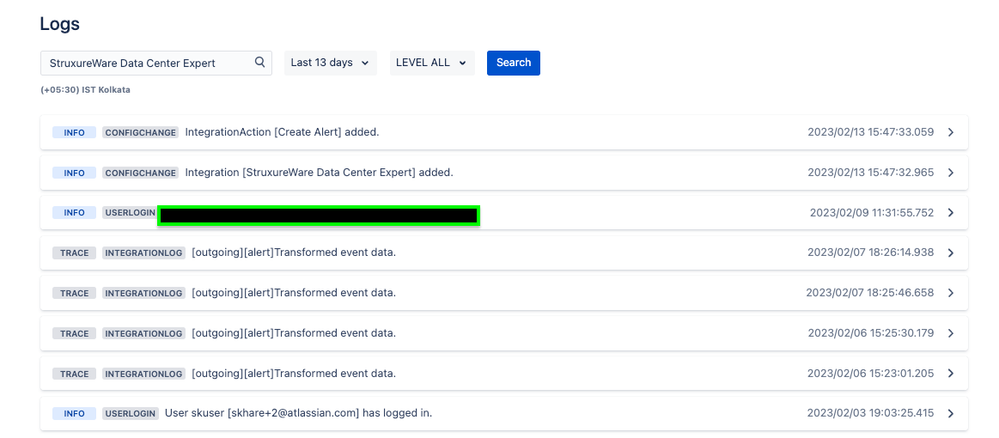Click message IntegrationAction [Create Alert] added.
Image resolution: width=999 pixels, height=438 pixels.
(x=282, y=133)
